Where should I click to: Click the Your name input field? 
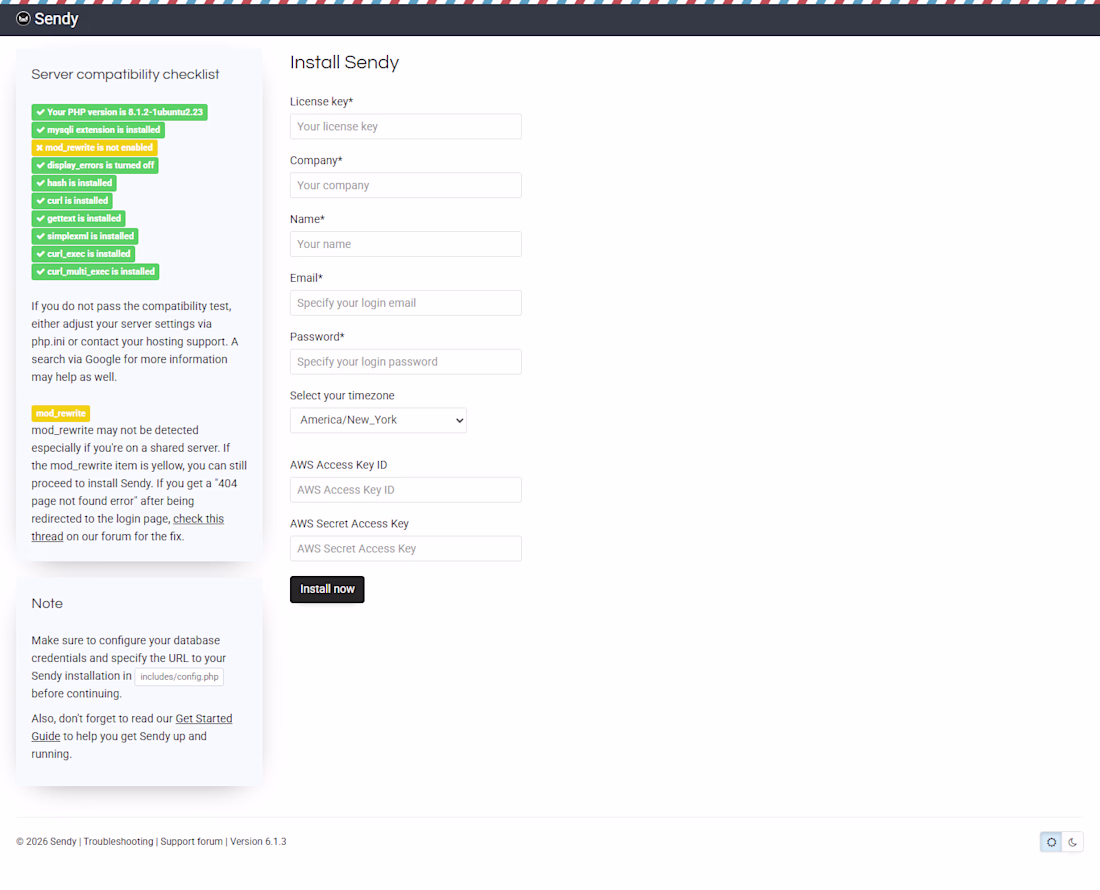tap(405, 244)
